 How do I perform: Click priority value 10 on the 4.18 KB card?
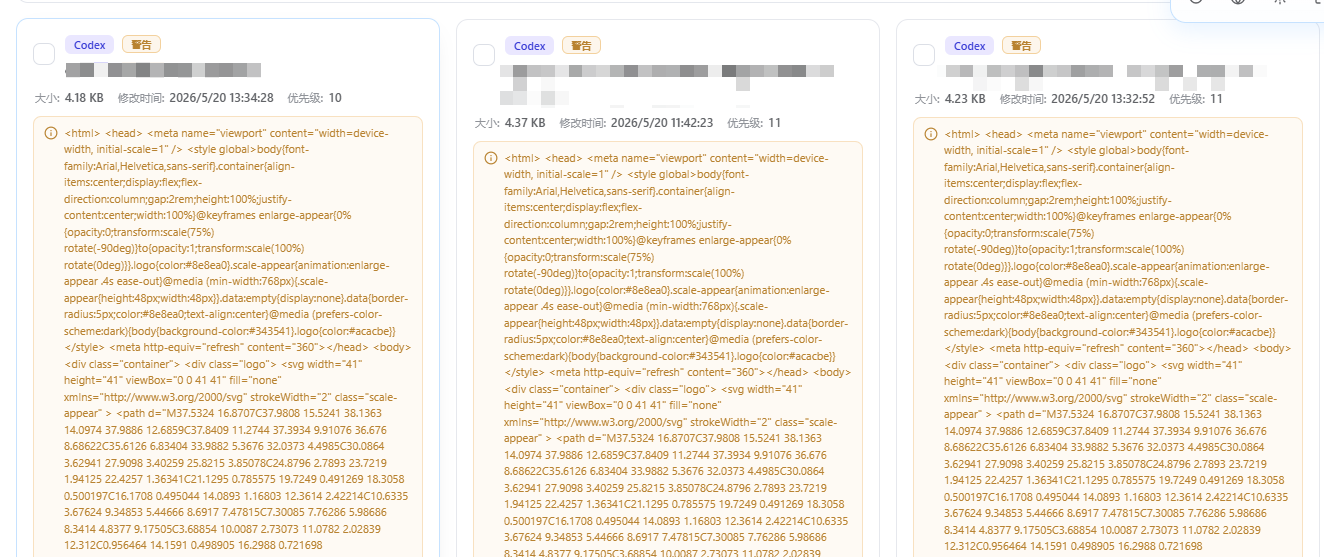click(335, 98)
